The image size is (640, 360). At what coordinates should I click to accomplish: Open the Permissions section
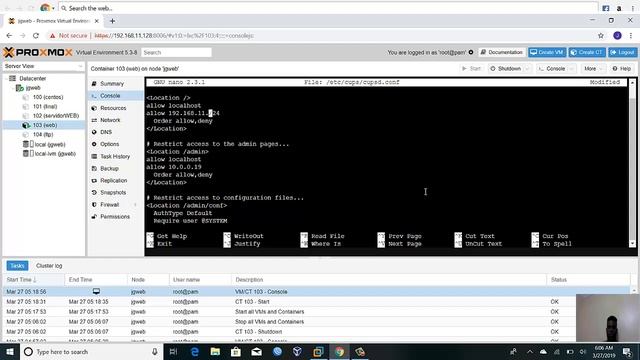115,217
